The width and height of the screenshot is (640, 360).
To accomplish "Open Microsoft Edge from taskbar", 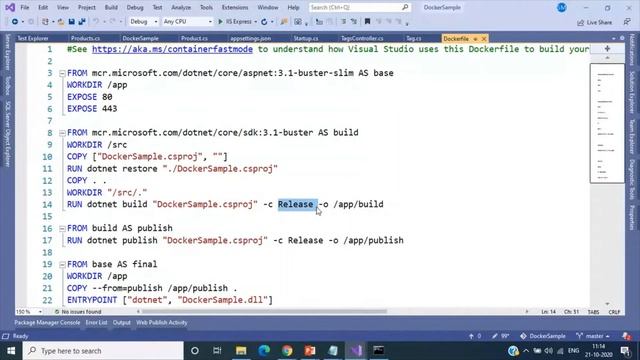I will (264, 351).
